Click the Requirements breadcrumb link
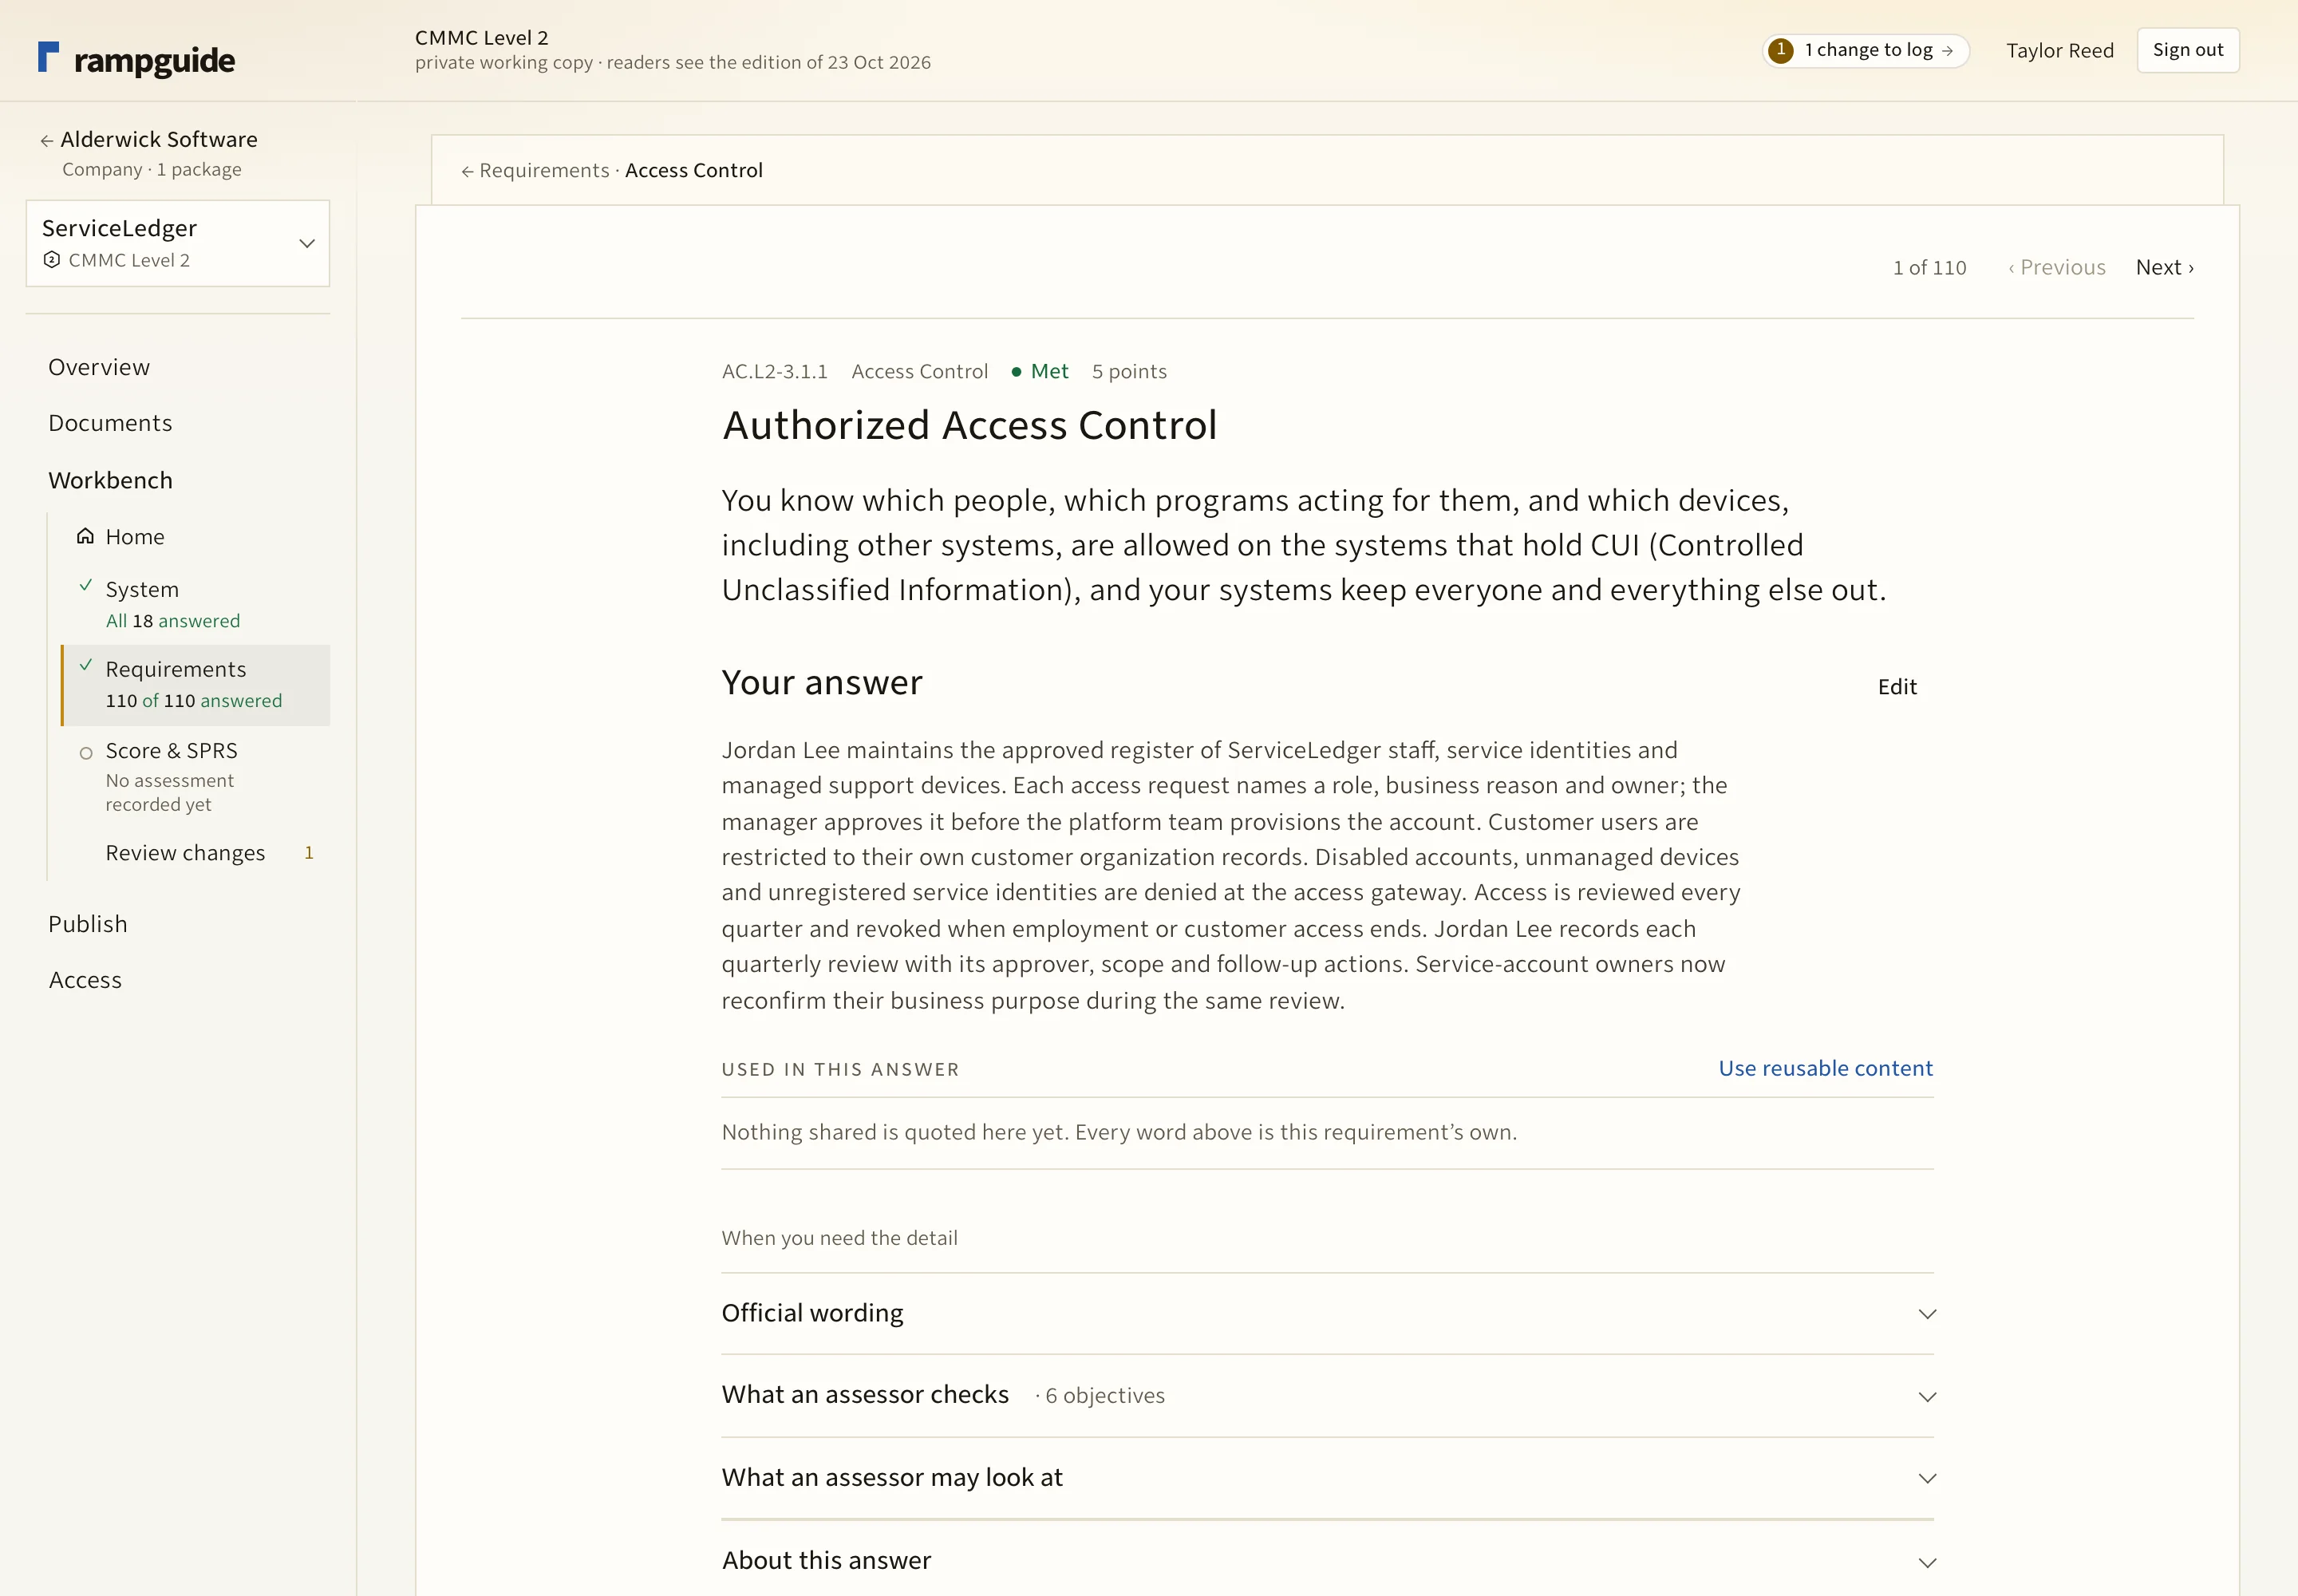Image resolution: width=2298 pixels, height=1596 pixels. point(544,171)
